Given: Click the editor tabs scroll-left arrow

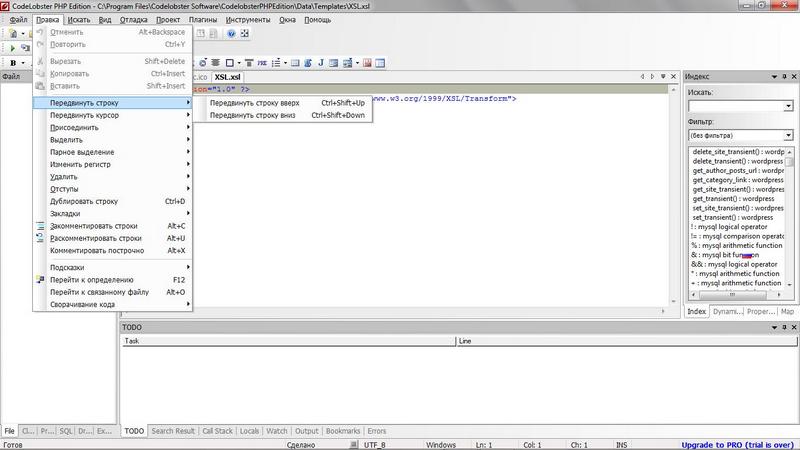Looking at the screenshot, I should 642,77.
